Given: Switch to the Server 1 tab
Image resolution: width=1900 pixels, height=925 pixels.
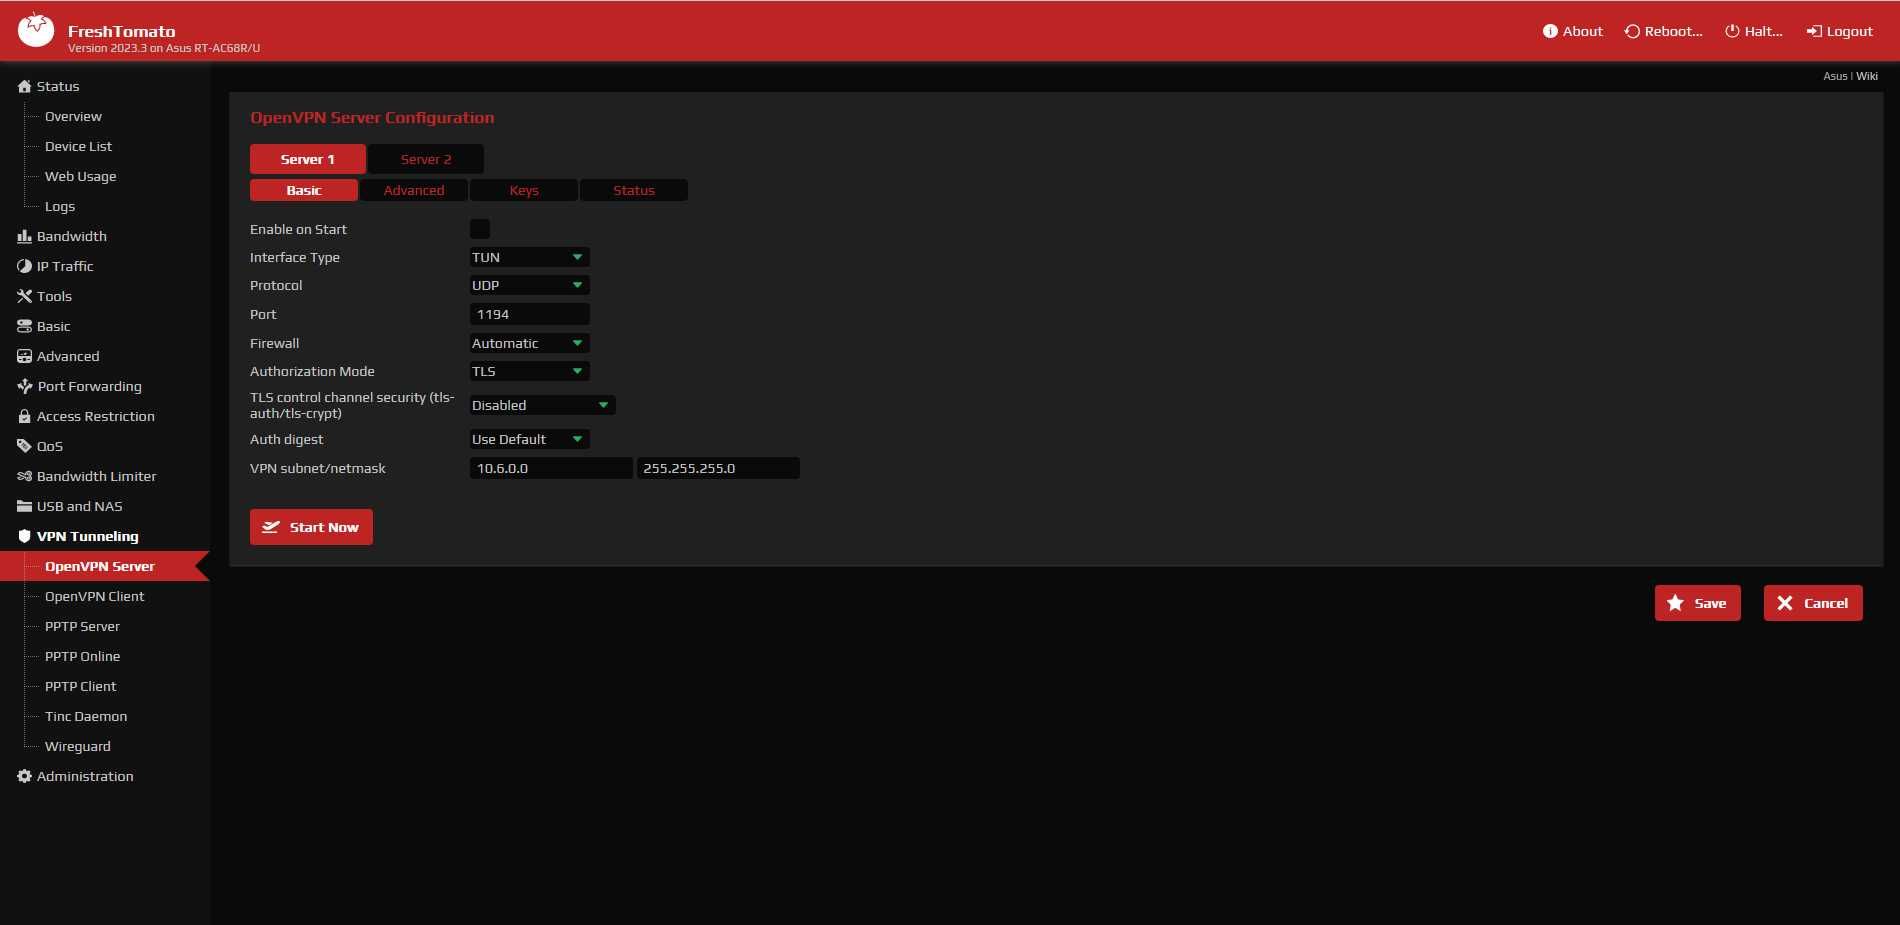Looking at the screenshot, I should (x=308, y=159).
